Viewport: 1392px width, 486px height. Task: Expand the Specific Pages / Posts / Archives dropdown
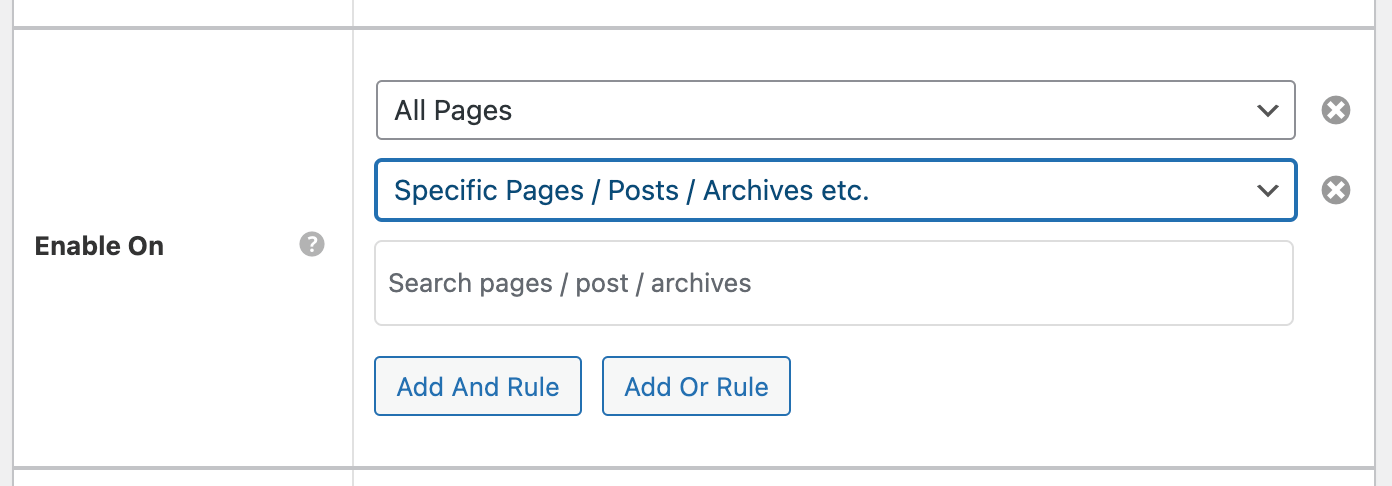click(835, 190)
